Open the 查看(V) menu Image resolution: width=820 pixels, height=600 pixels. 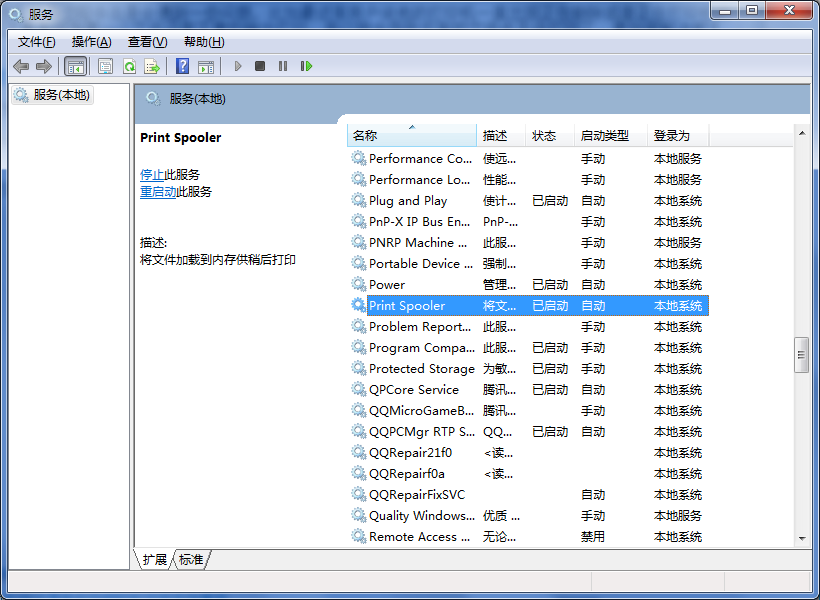click(x=147, y=42)
